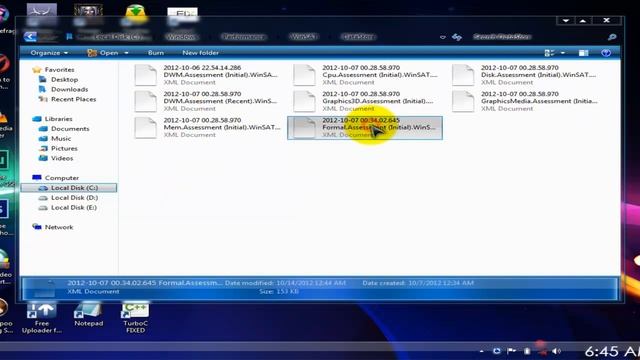Viewport: 640px width, 360px height.
Task: Click the Mem.Assessment file's document icon
Action: click(146, 128)
